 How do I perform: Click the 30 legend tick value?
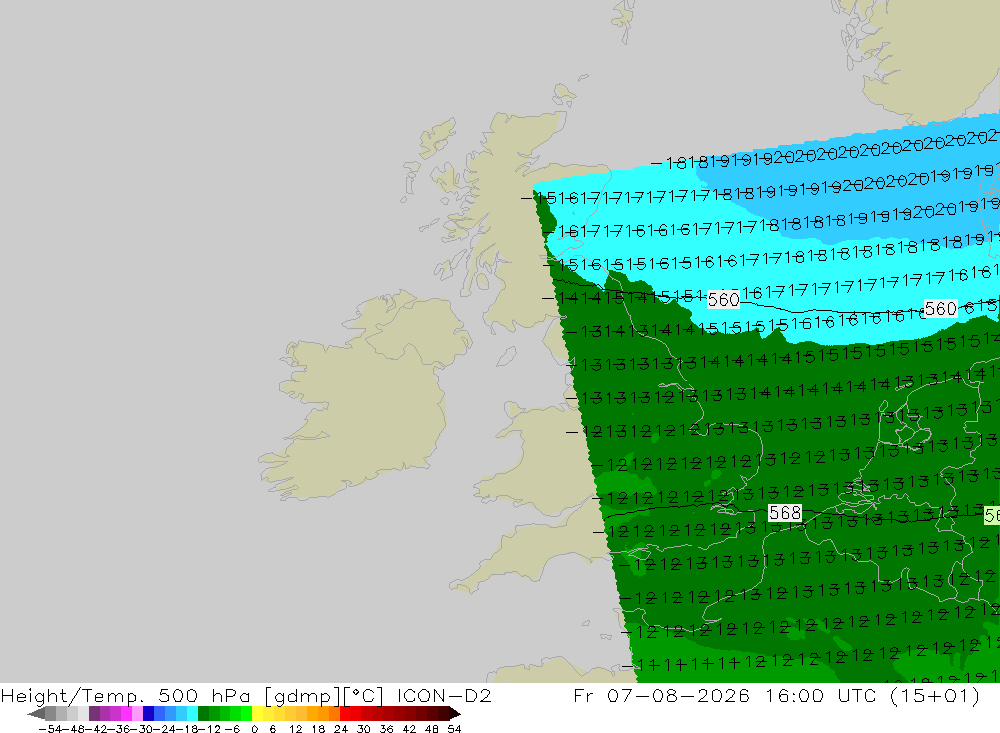click(364, 729)
